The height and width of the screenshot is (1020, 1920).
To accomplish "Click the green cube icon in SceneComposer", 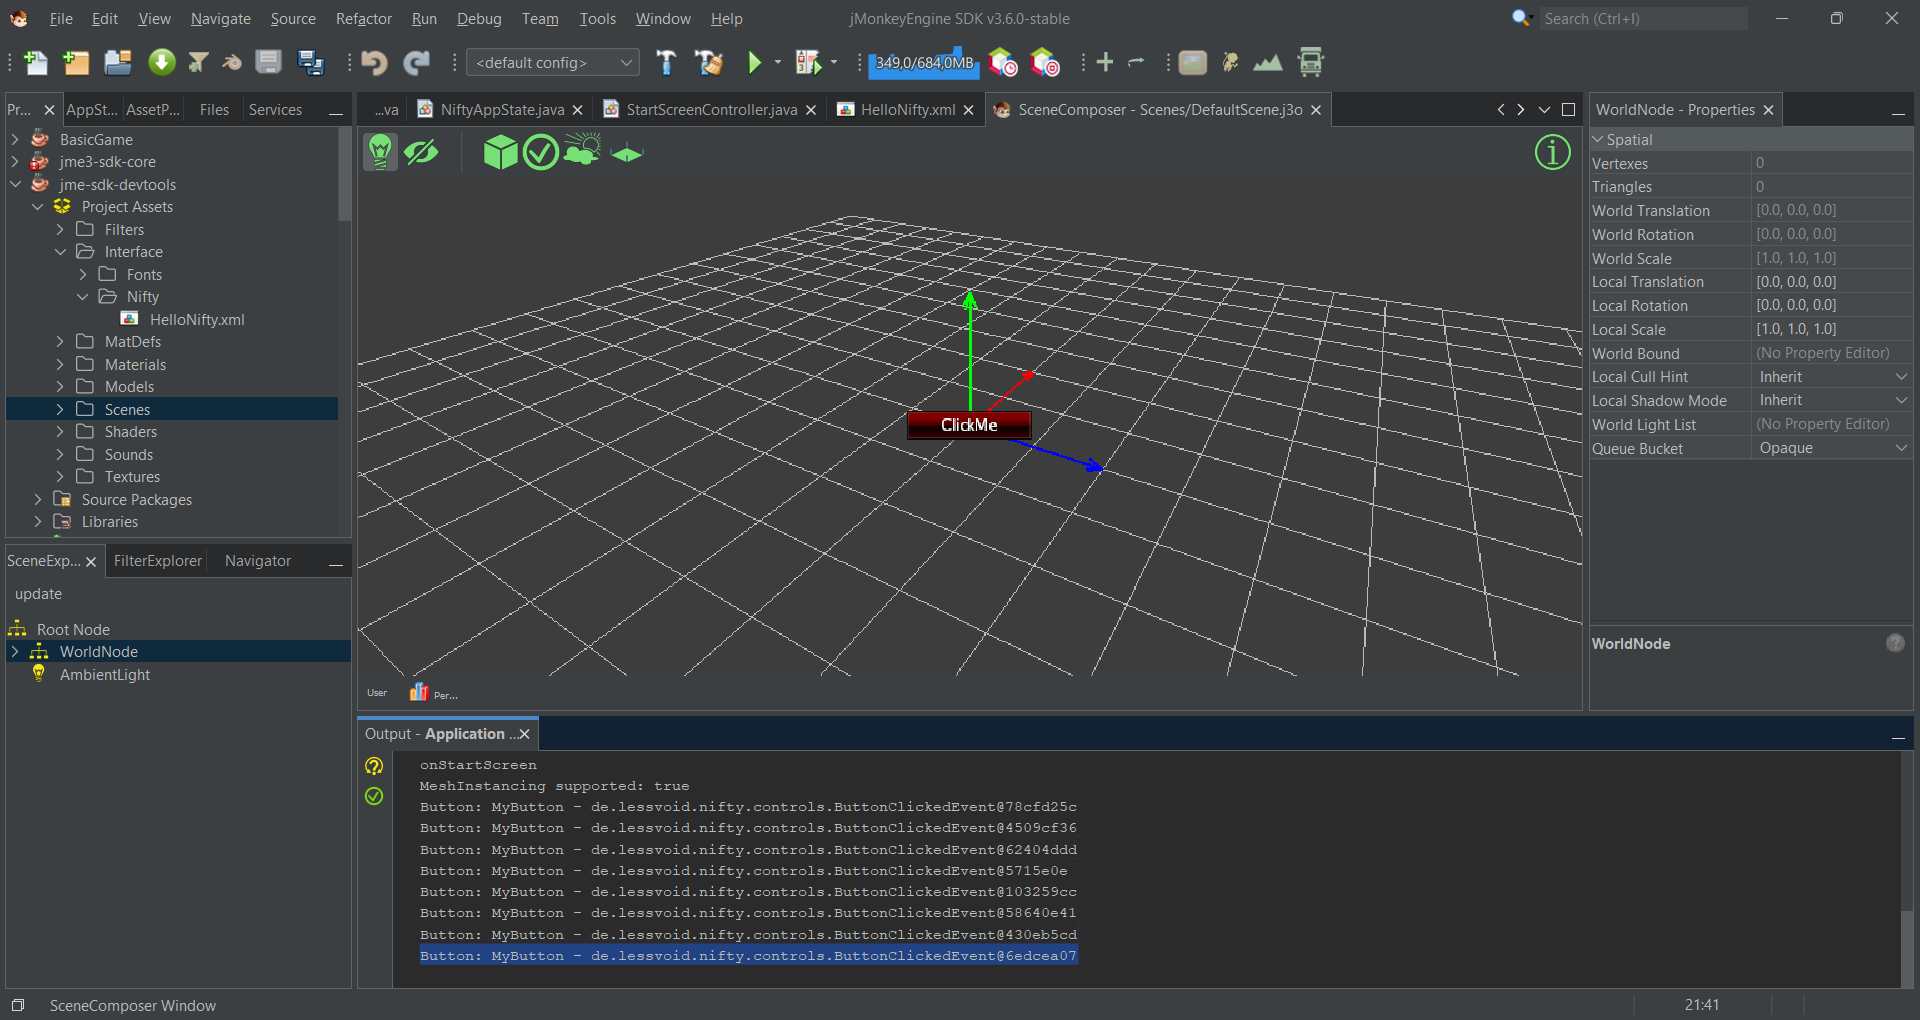I will pos(500,152).
